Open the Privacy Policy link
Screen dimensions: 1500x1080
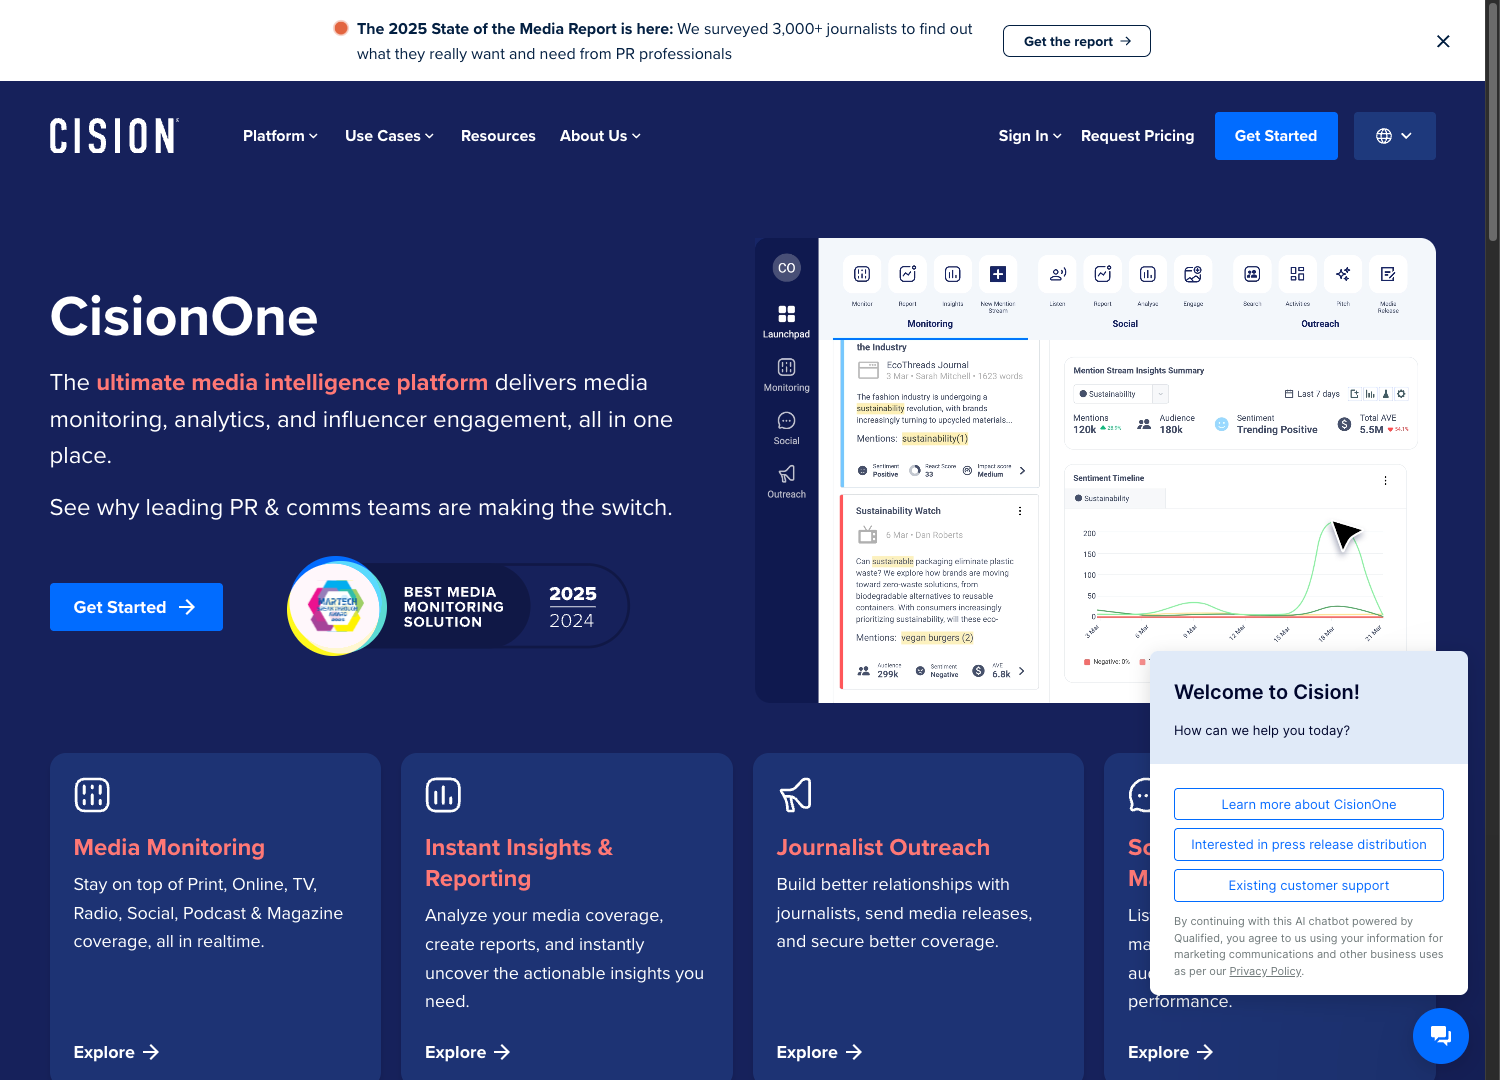(1264, 971)
